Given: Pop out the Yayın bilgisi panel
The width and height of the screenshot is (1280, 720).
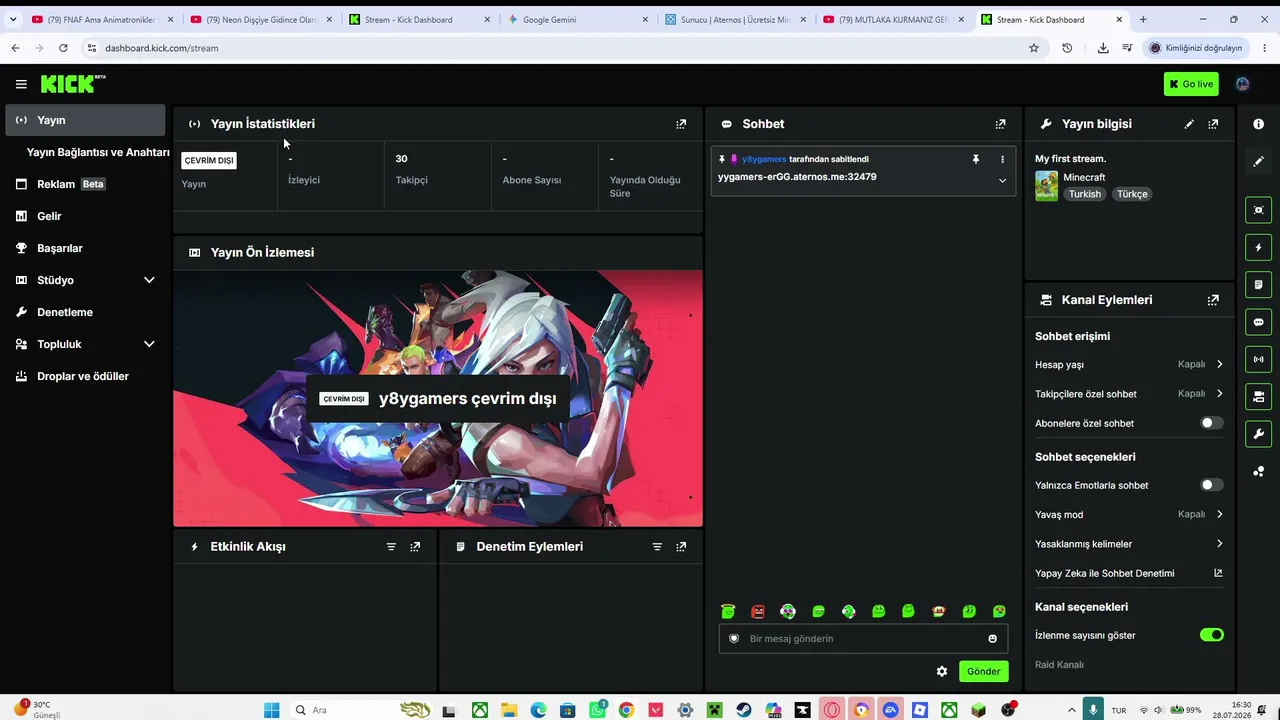Looking at the screenshot, I should tap(1213, 124).
